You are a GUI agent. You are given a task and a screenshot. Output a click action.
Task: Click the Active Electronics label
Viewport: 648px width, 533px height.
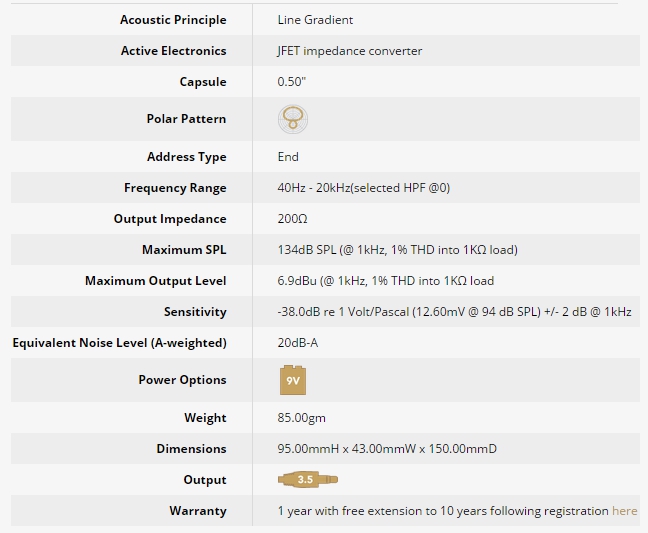(x=174, y=51)
